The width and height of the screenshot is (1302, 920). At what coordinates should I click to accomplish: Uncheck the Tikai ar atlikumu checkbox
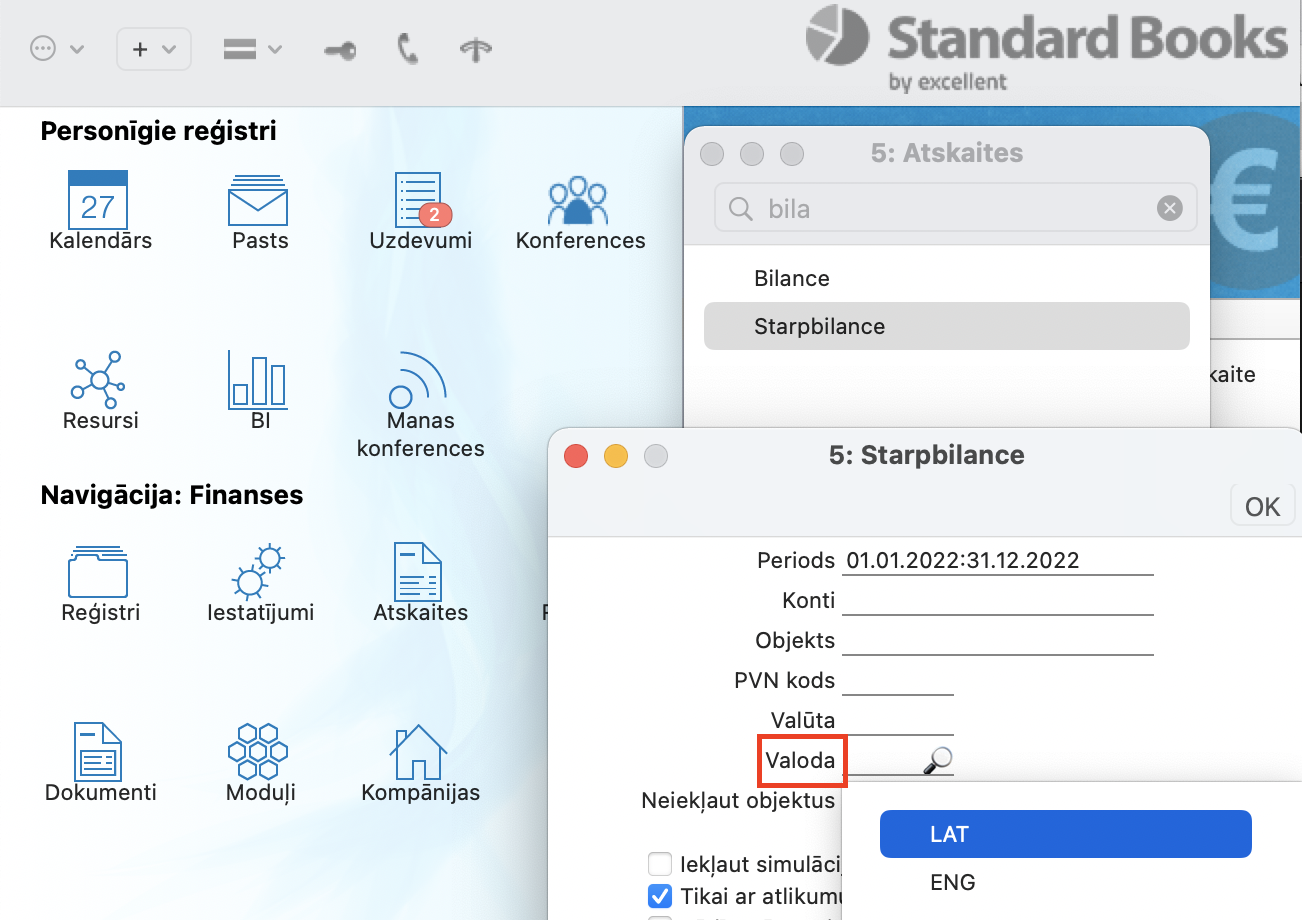coord(660,895)
